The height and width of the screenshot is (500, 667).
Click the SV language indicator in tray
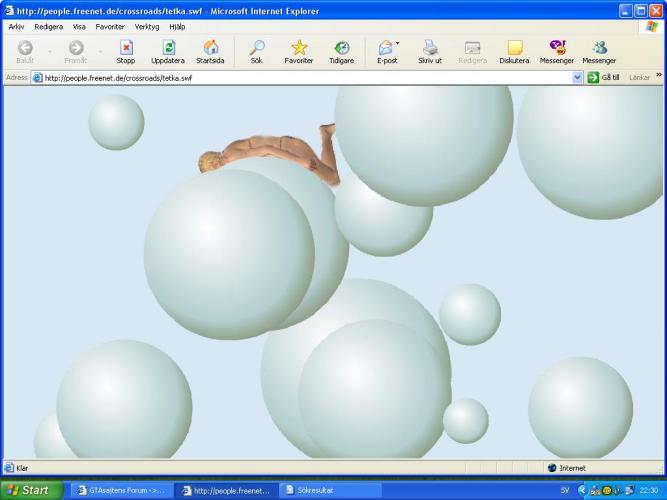click(x=564, y=490)
